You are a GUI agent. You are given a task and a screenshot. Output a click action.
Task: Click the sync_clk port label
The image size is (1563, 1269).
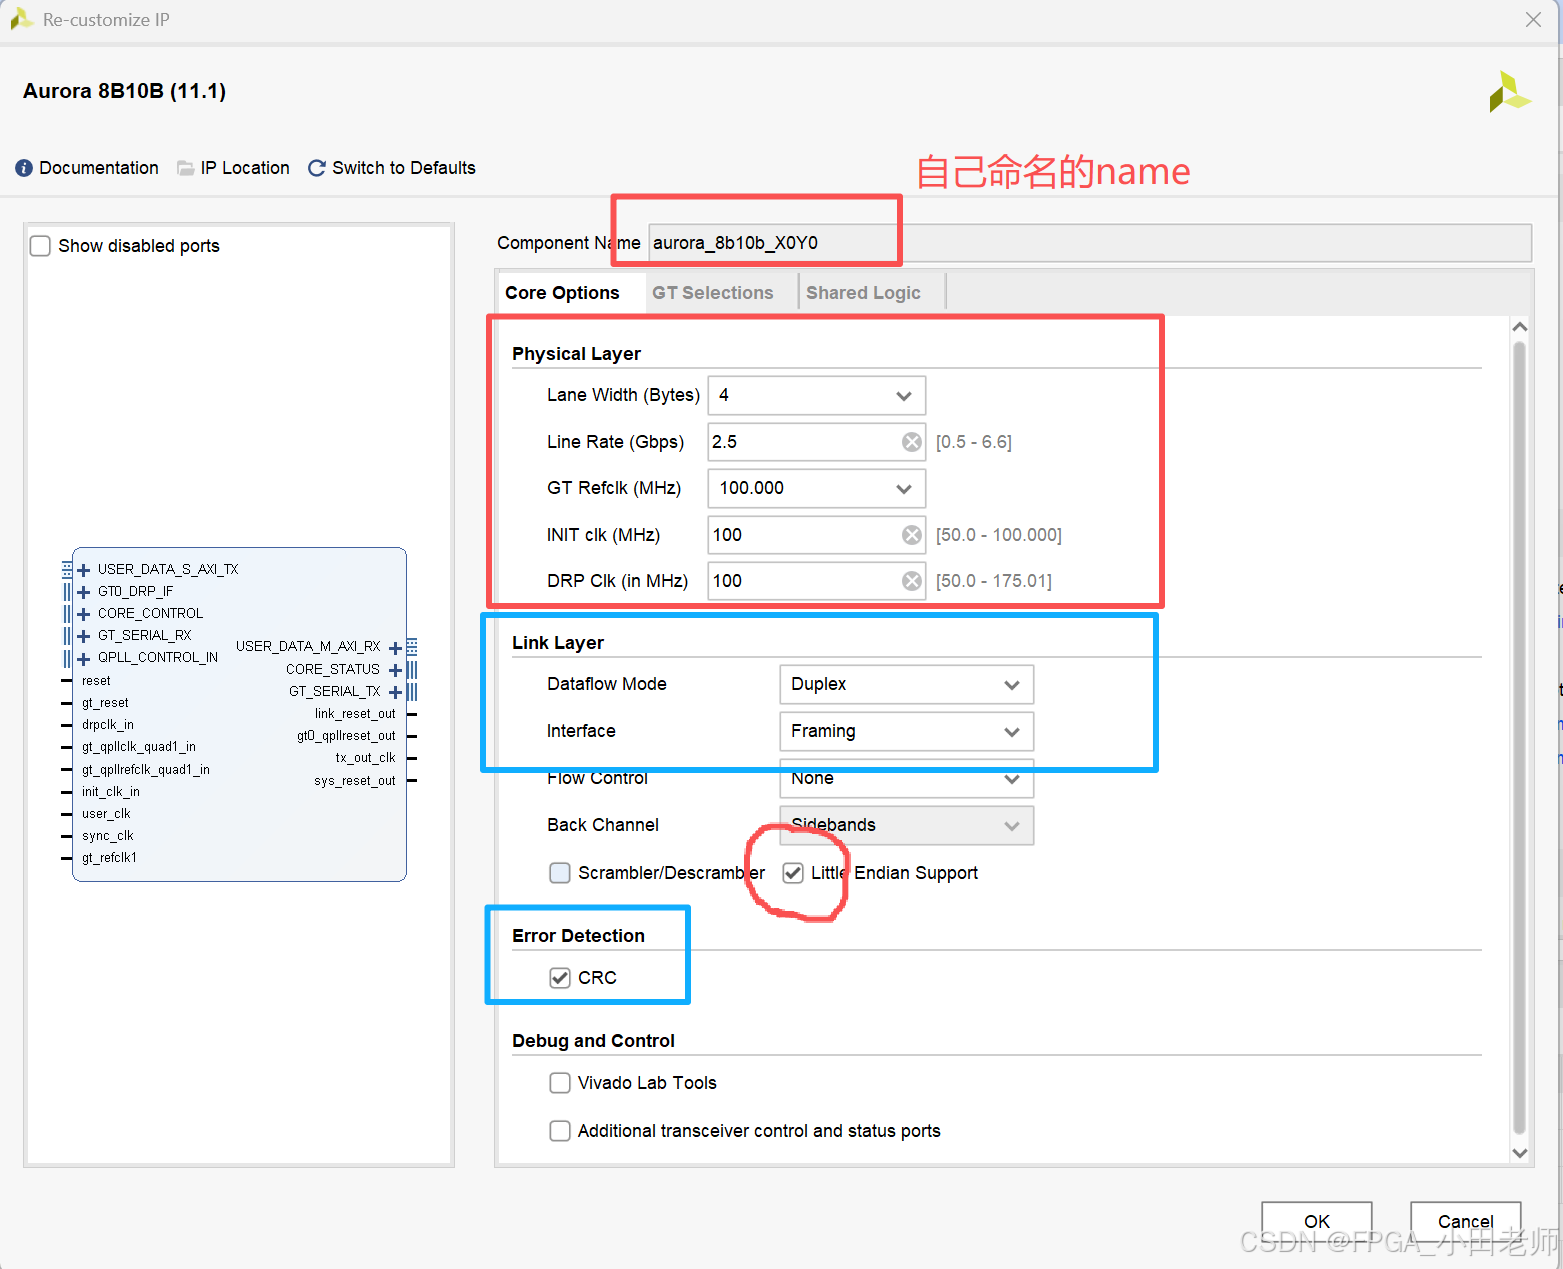[x=108, y=836]
